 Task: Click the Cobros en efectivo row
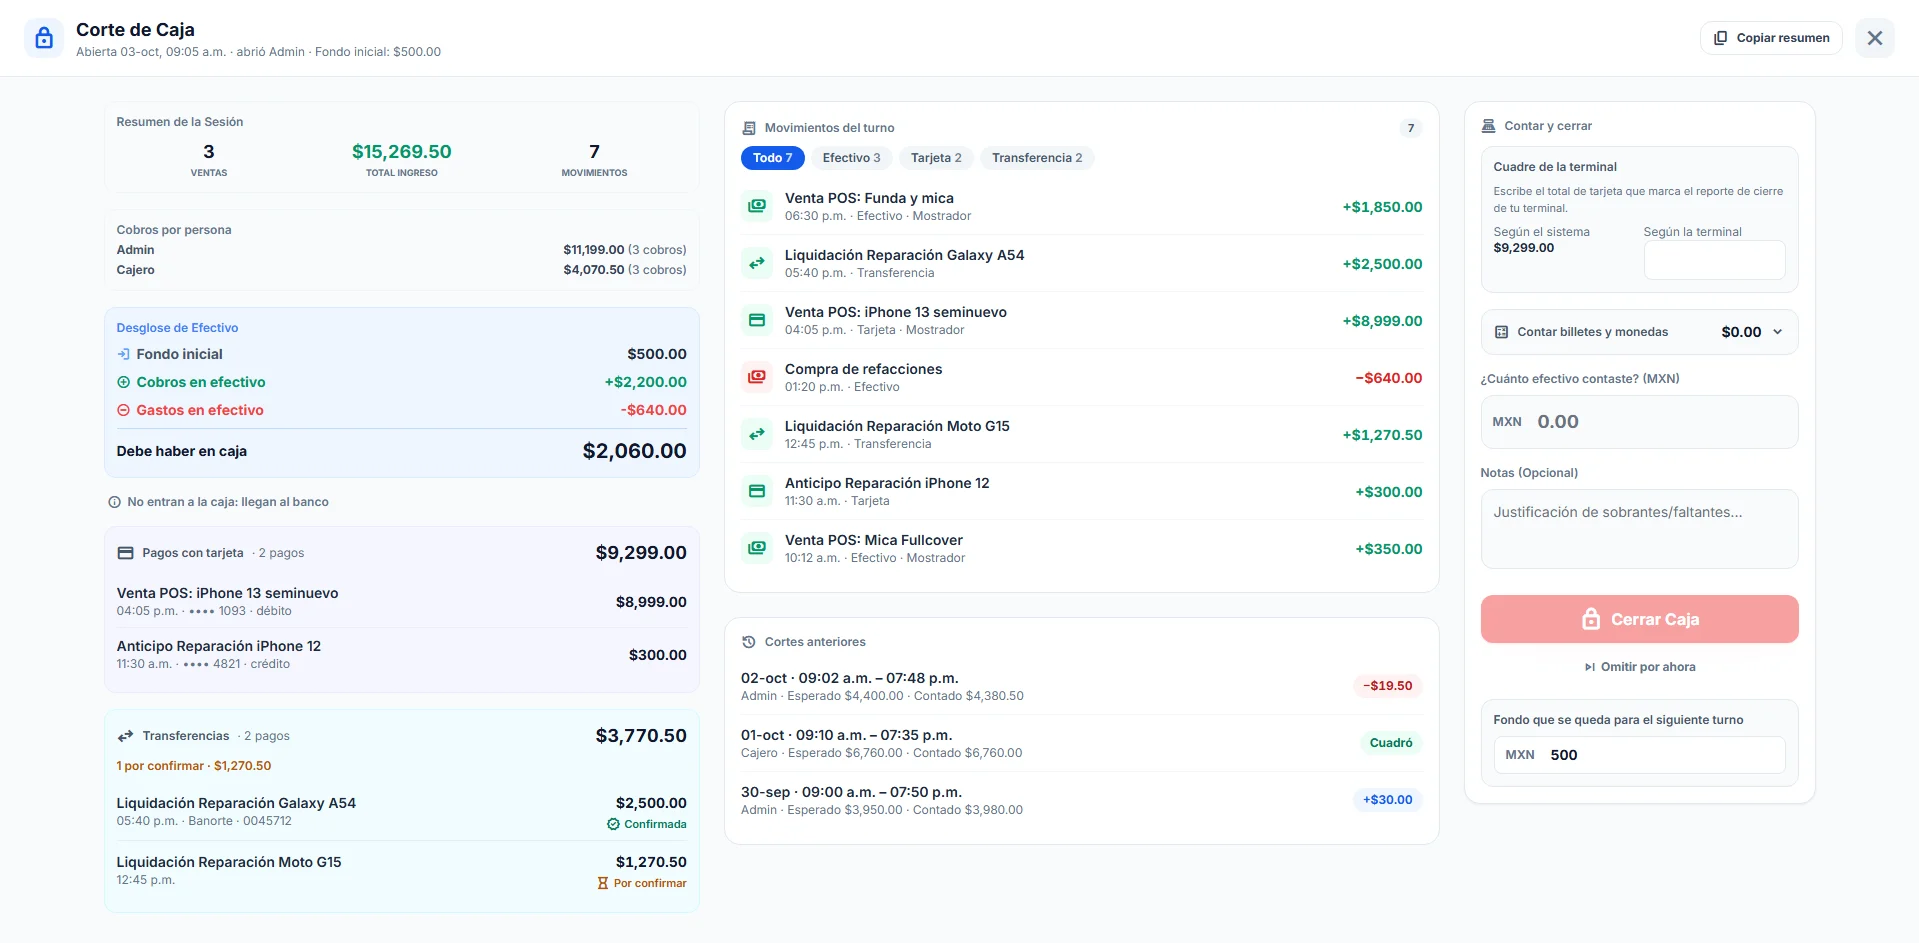tap(401, 382)
